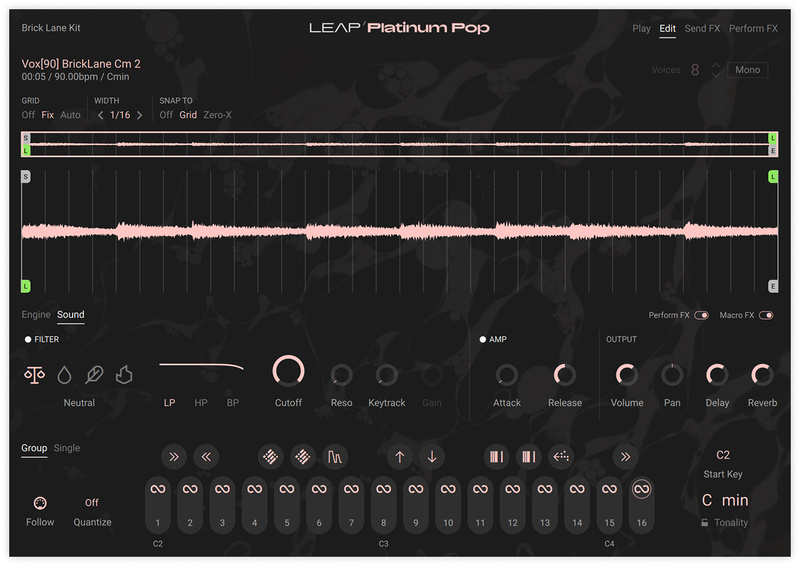Click the Tonality lock icon

[705, 523]
